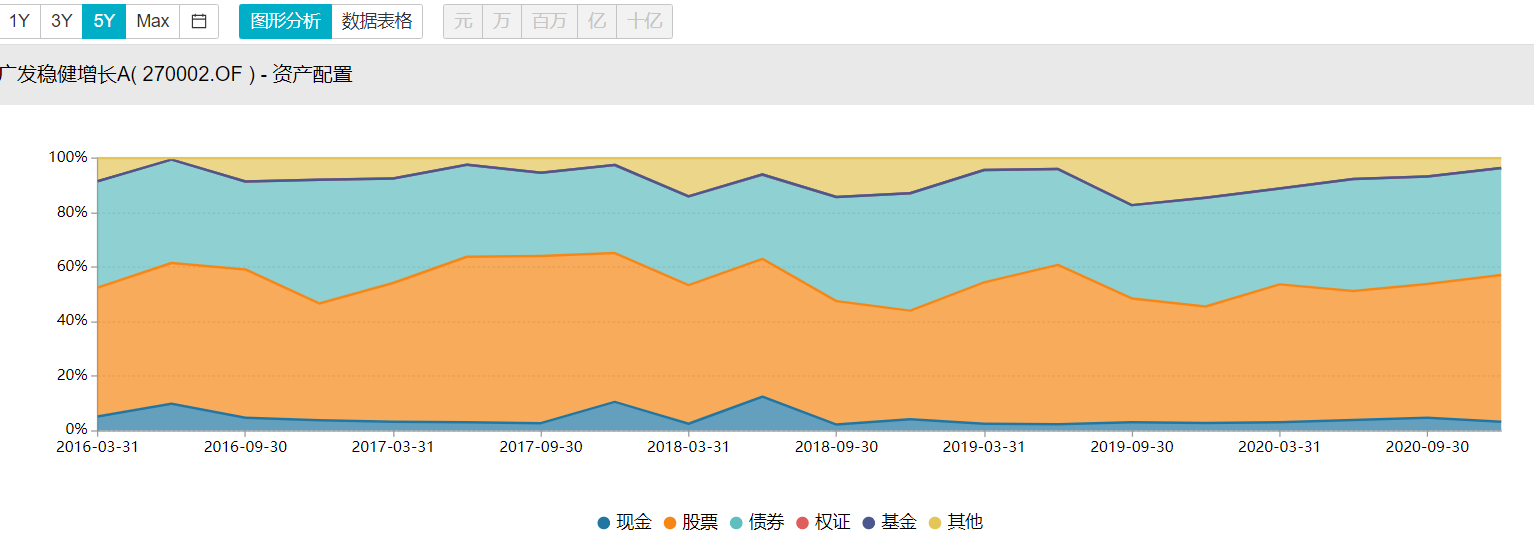Hide the 股票 series in legend
Screen dimensions: 1534x546
pyautogui.click(x=669, y=523)
